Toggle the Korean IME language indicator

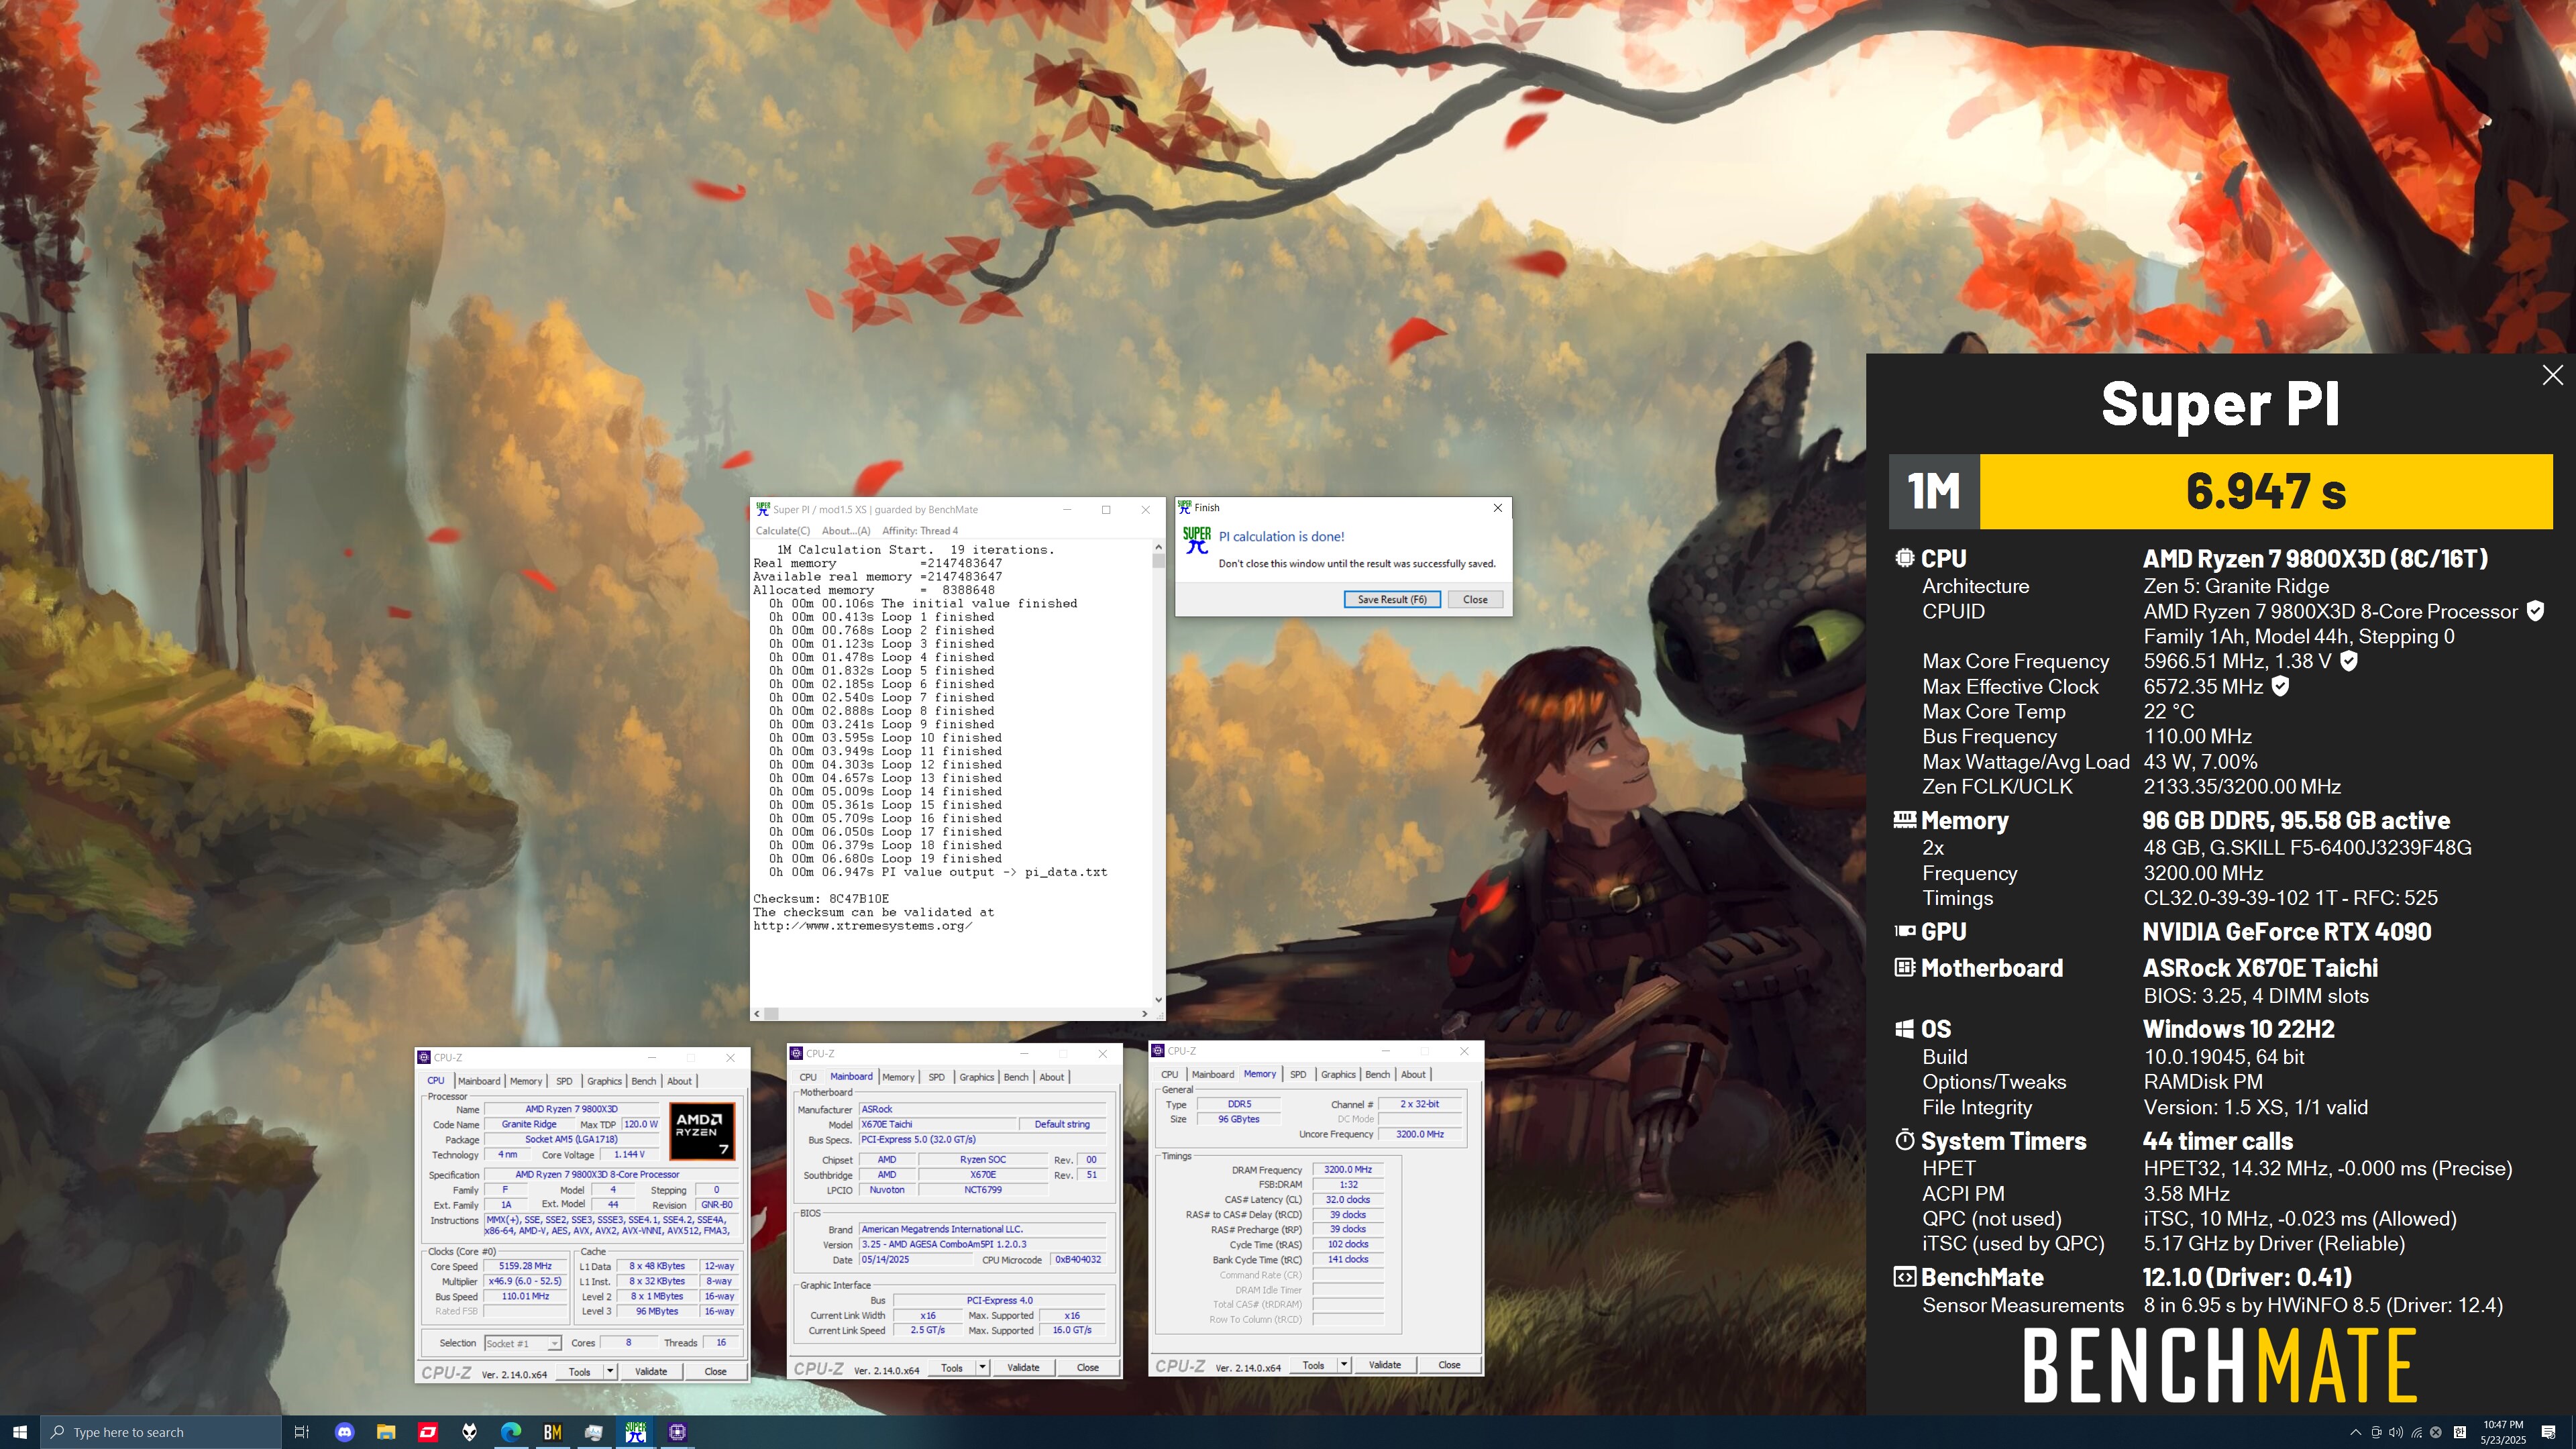tap(2460, 1432)
